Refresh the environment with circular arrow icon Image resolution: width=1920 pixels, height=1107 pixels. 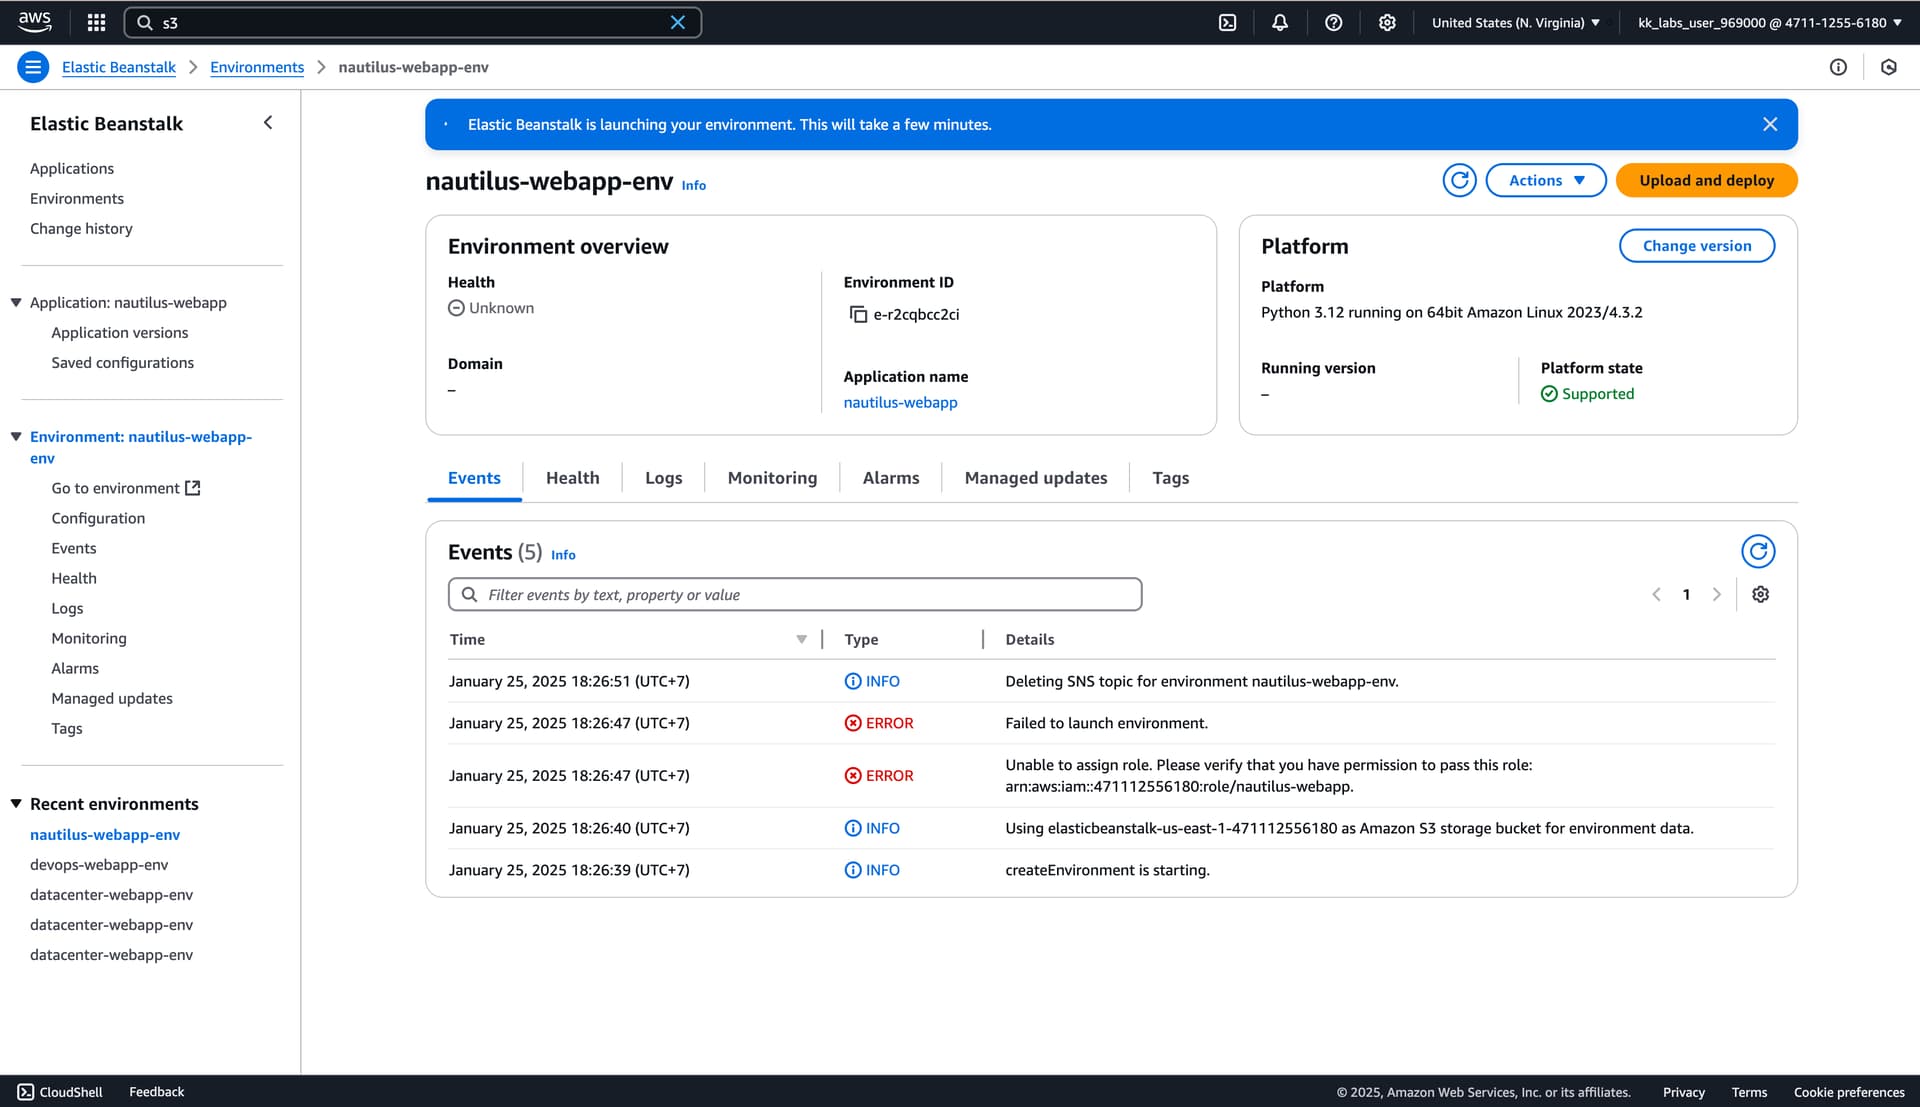click(x=1459, y=180)
